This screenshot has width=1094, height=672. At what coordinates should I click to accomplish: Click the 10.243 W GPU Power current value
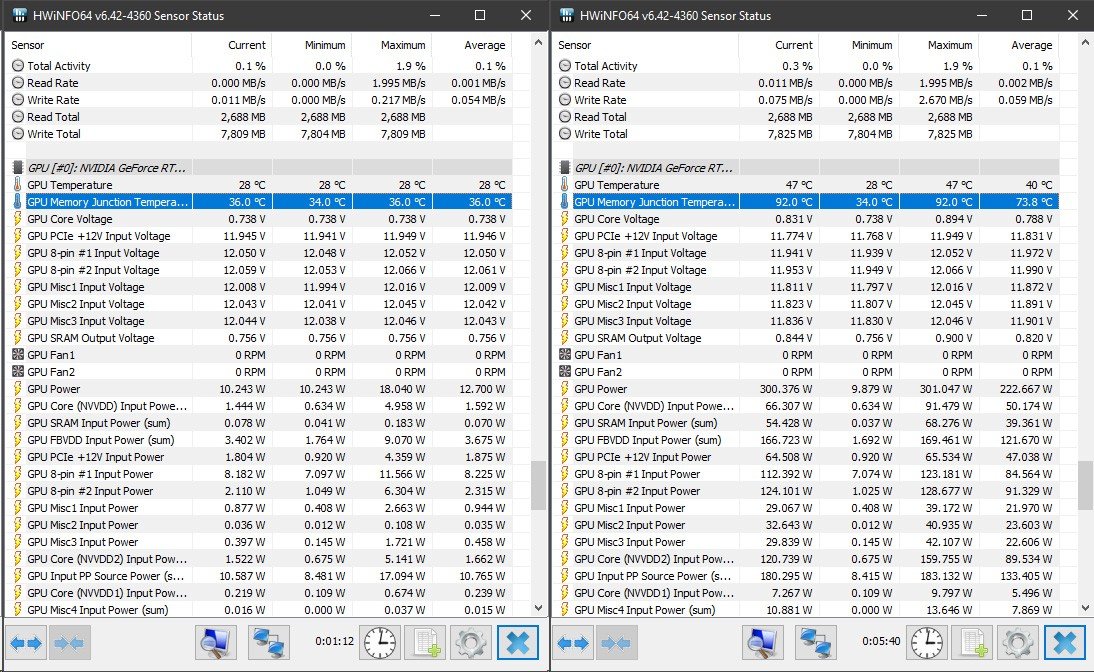point(242,389)
